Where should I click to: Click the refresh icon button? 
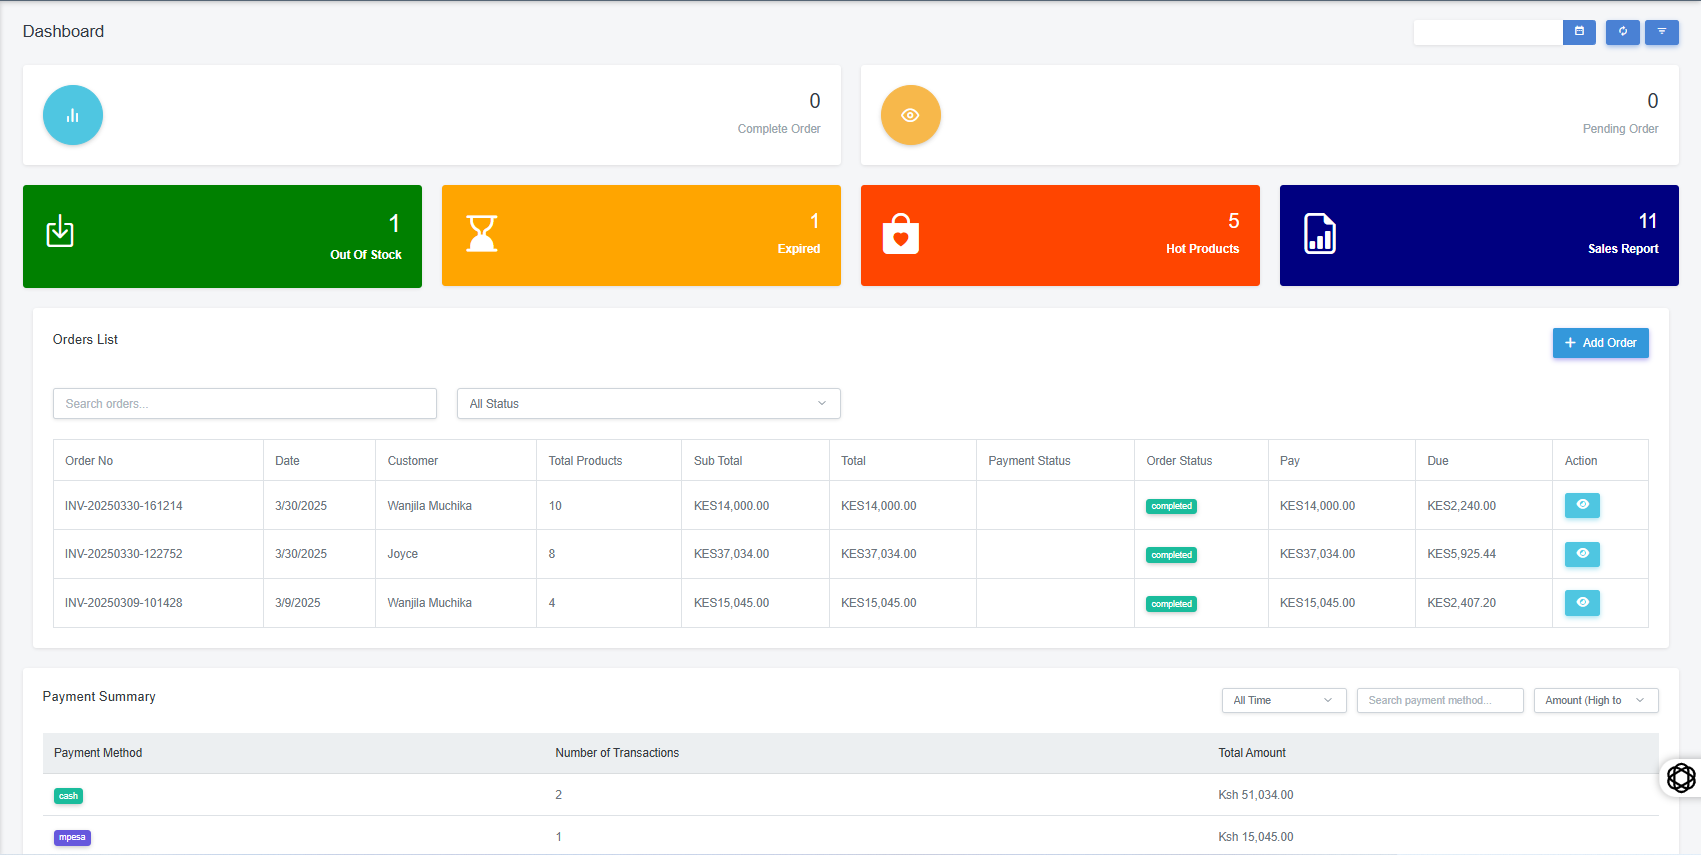click(1622, 32)
